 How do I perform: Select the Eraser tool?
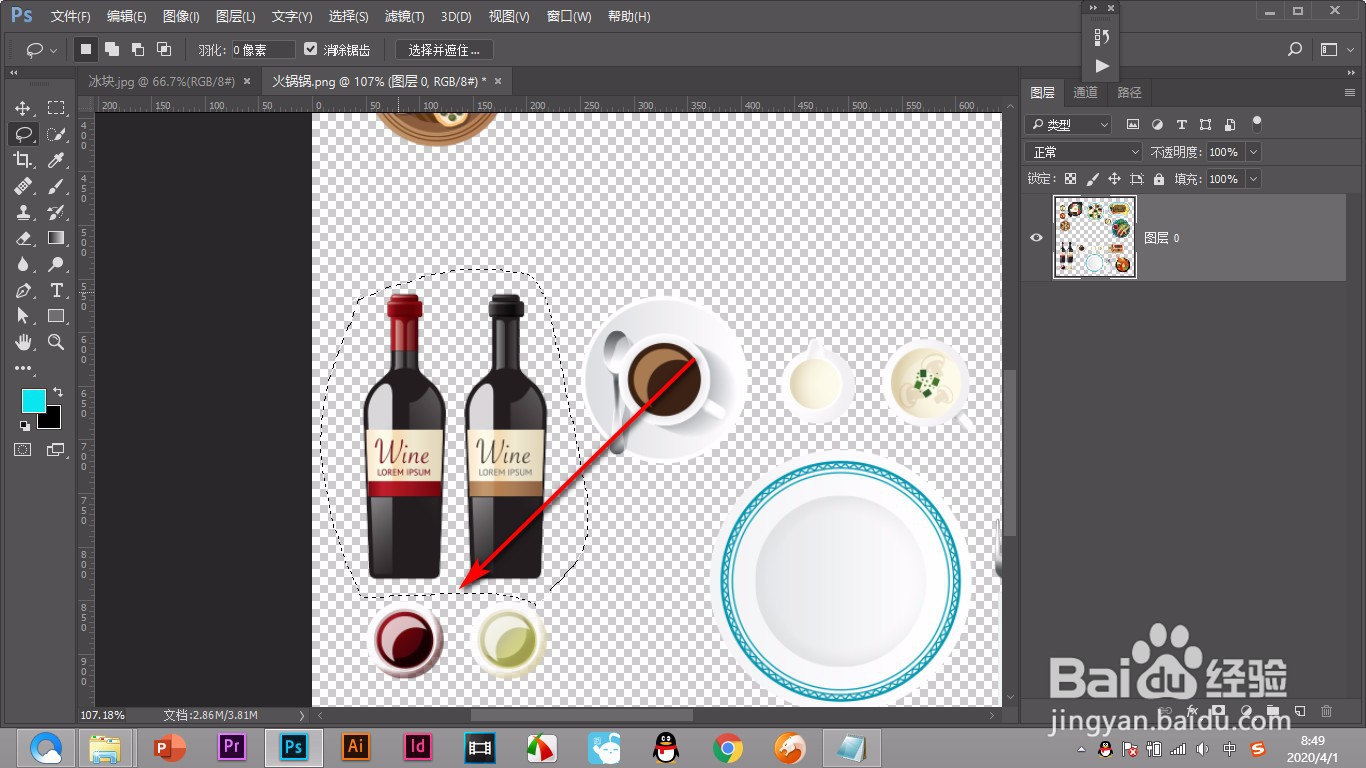click(23, 238)
